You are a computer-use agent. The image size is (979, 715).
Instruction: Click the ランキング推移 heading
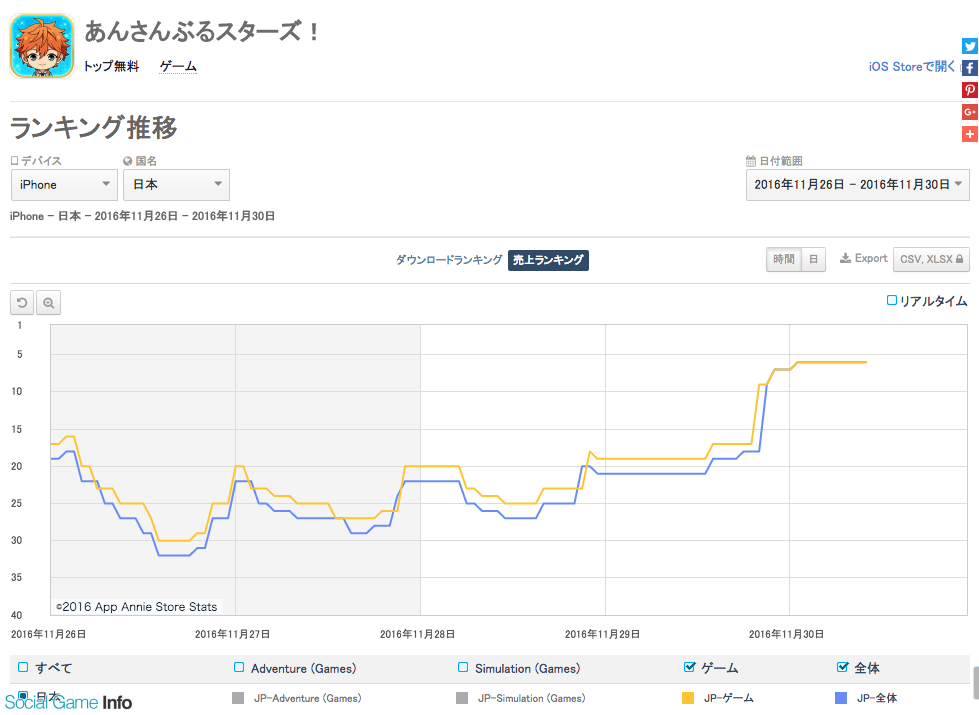pos(94,127)
